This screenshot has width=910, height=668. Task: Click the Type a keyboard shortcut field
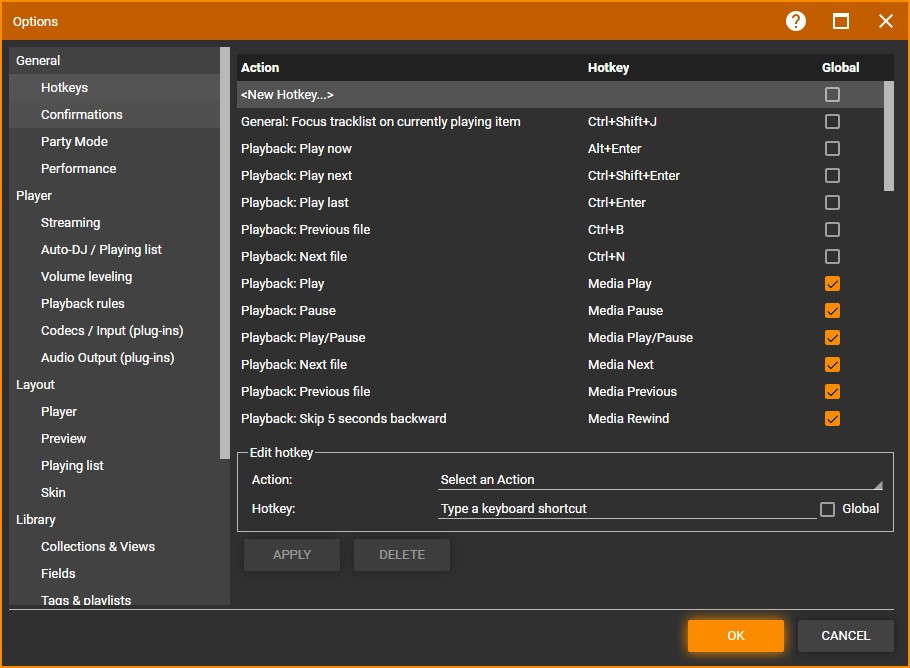pos(626,509)
